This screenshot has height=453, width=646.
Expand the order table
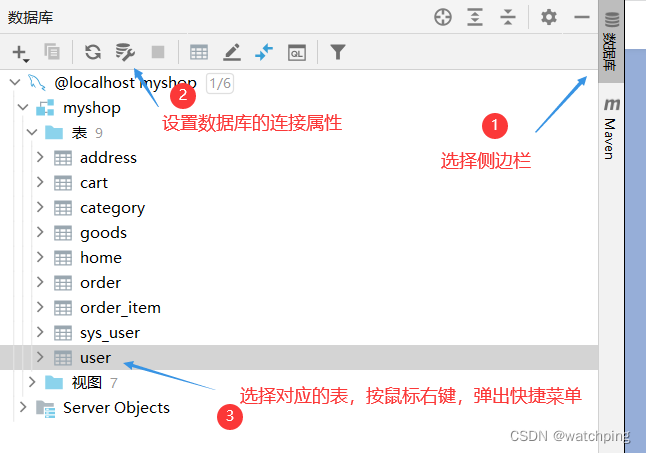[x=40, y=282]
